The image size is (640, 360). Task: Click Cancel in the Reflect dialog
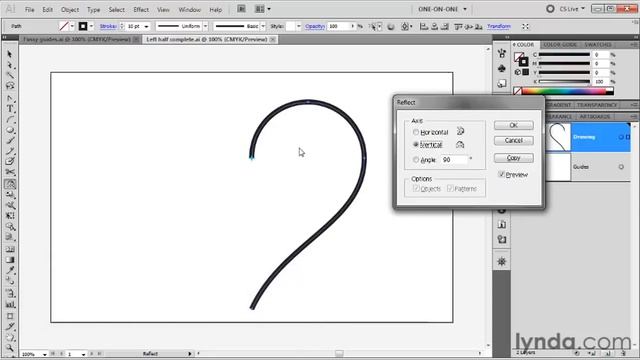click(513, 140)
